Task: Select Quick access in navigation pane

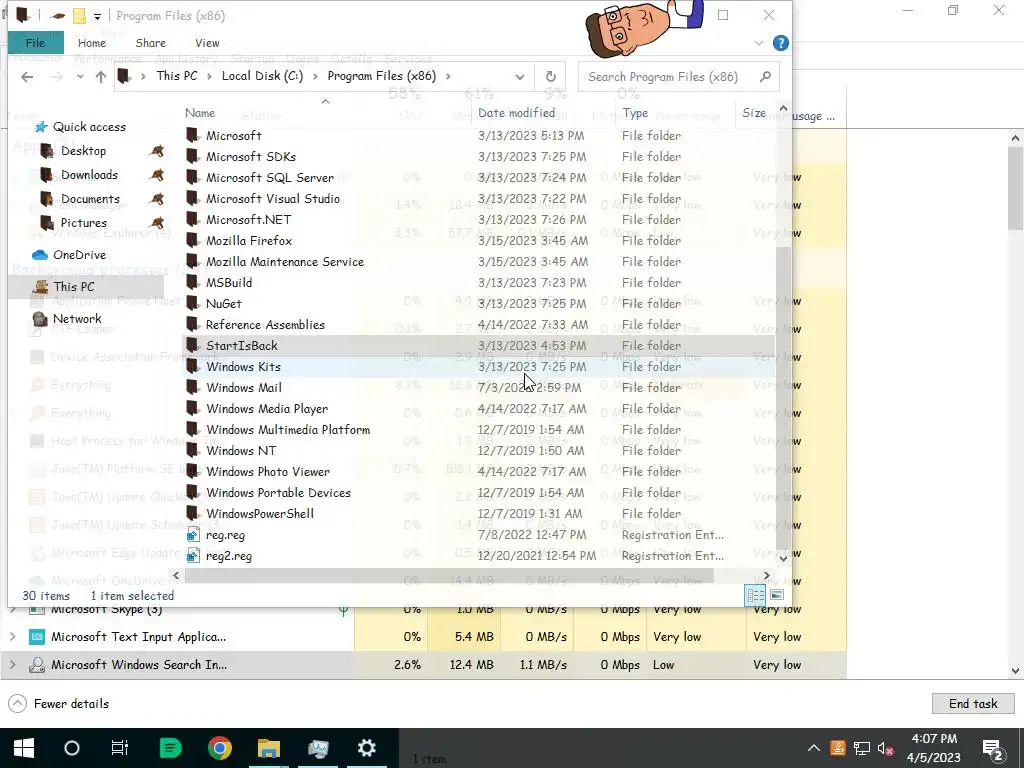Action: click(89, 127)
